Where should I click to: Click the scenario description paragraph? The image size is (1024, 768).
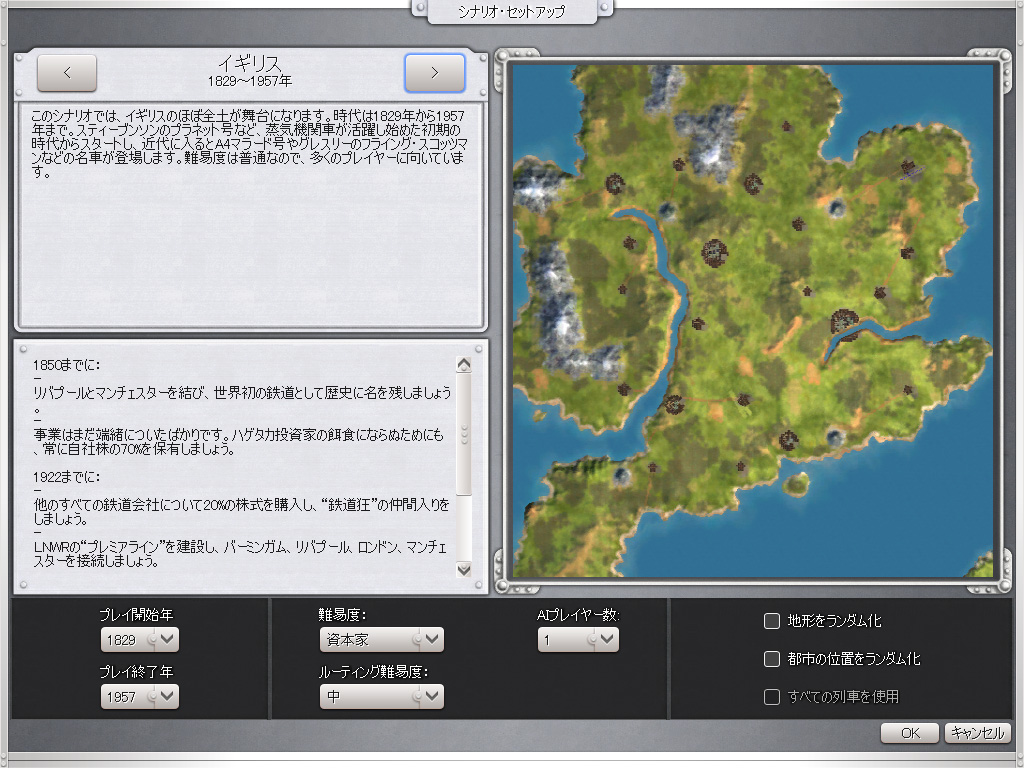(x=248, y=144)
